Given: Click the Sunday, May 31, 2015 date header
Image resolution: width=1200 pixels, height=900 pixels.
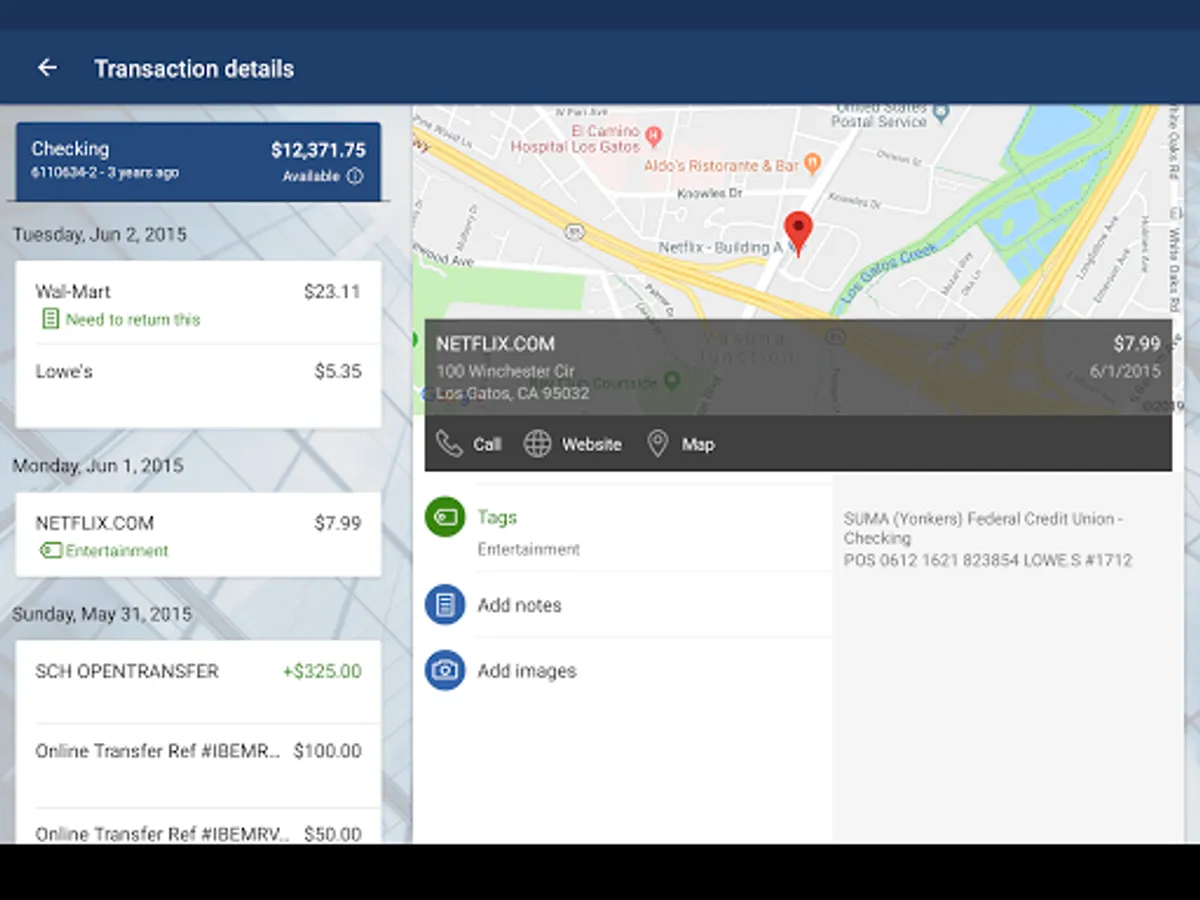Looking at the screenshot, I should [x=102, y=614].
